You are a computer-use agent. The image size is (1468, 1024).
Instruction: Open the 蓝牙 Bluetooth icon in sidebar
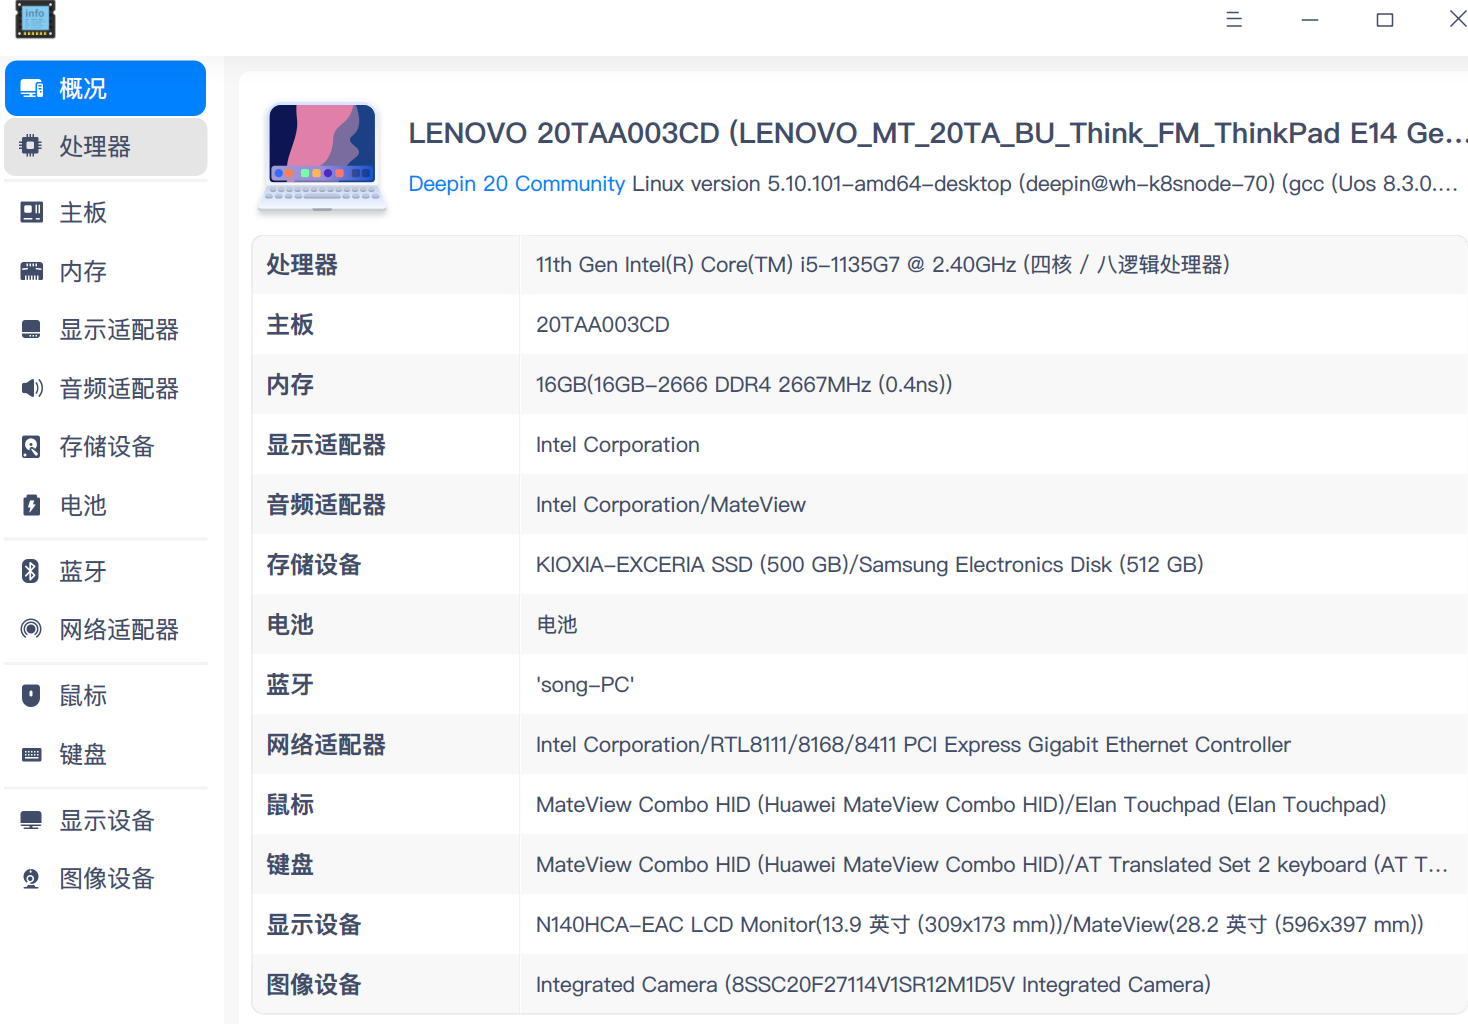(32, 571)
